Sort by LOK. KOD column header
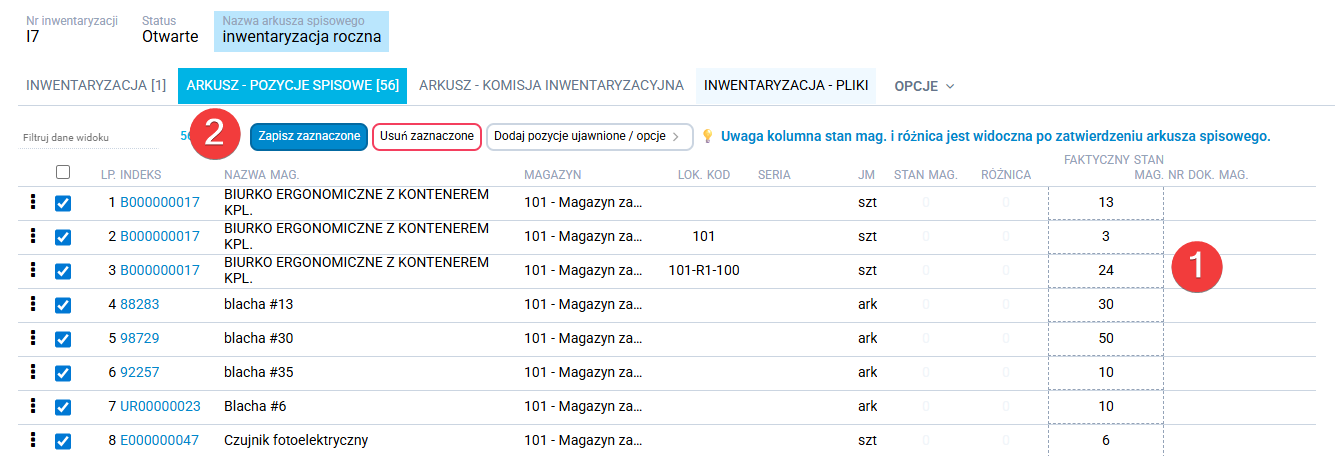 704,175
